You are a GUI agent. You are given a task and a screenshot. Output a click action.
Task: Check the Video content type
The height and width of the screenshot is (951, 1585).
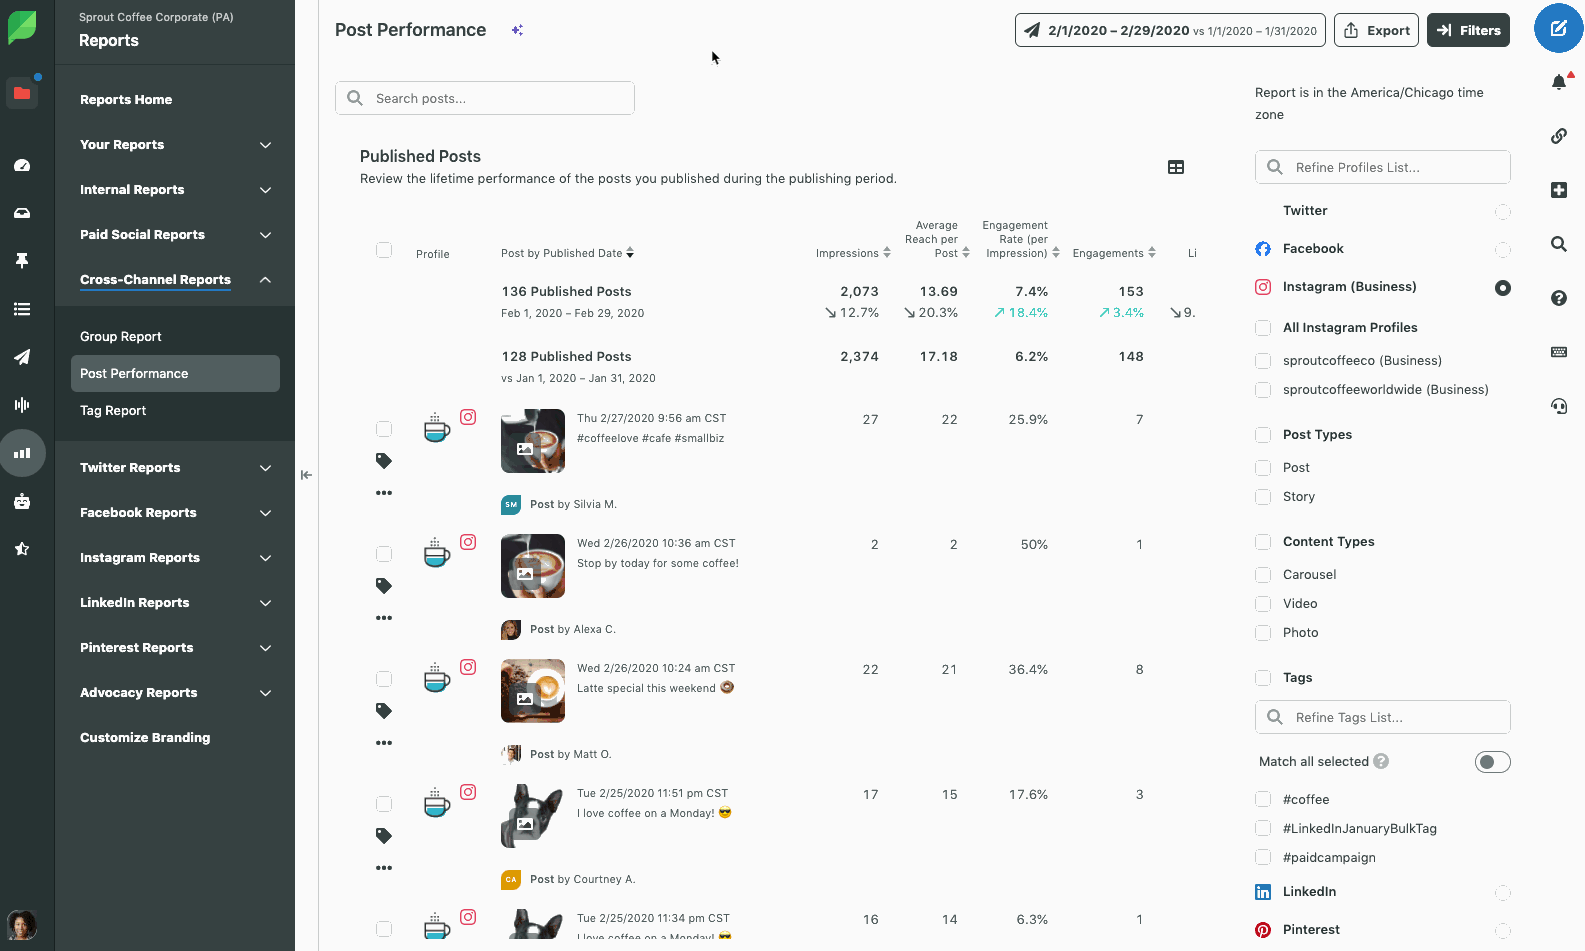pos(1263,604)
